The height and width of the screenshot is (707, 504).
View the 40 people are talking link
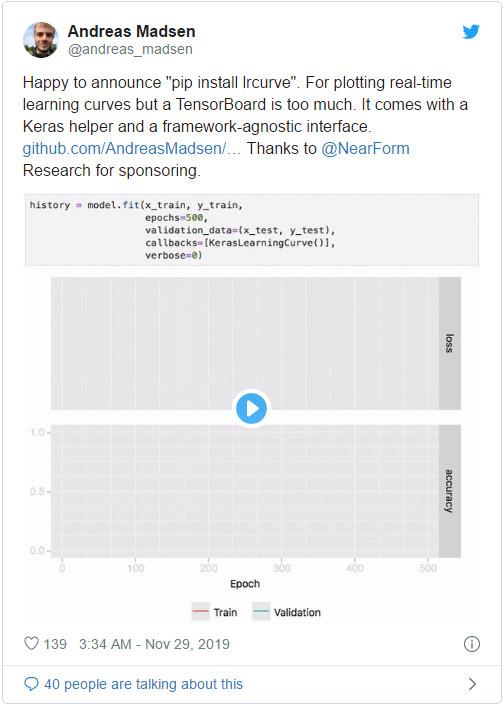(143, 684)
